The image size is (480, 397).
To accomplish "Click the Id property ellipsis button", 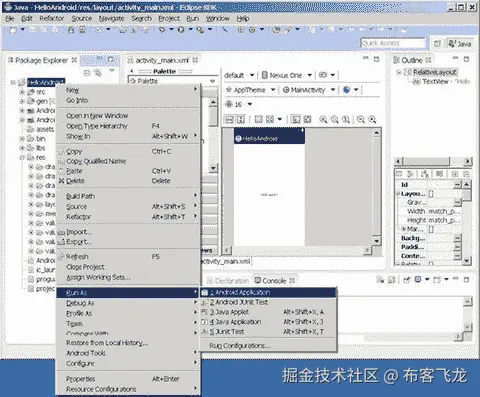I will coord(457,184).
